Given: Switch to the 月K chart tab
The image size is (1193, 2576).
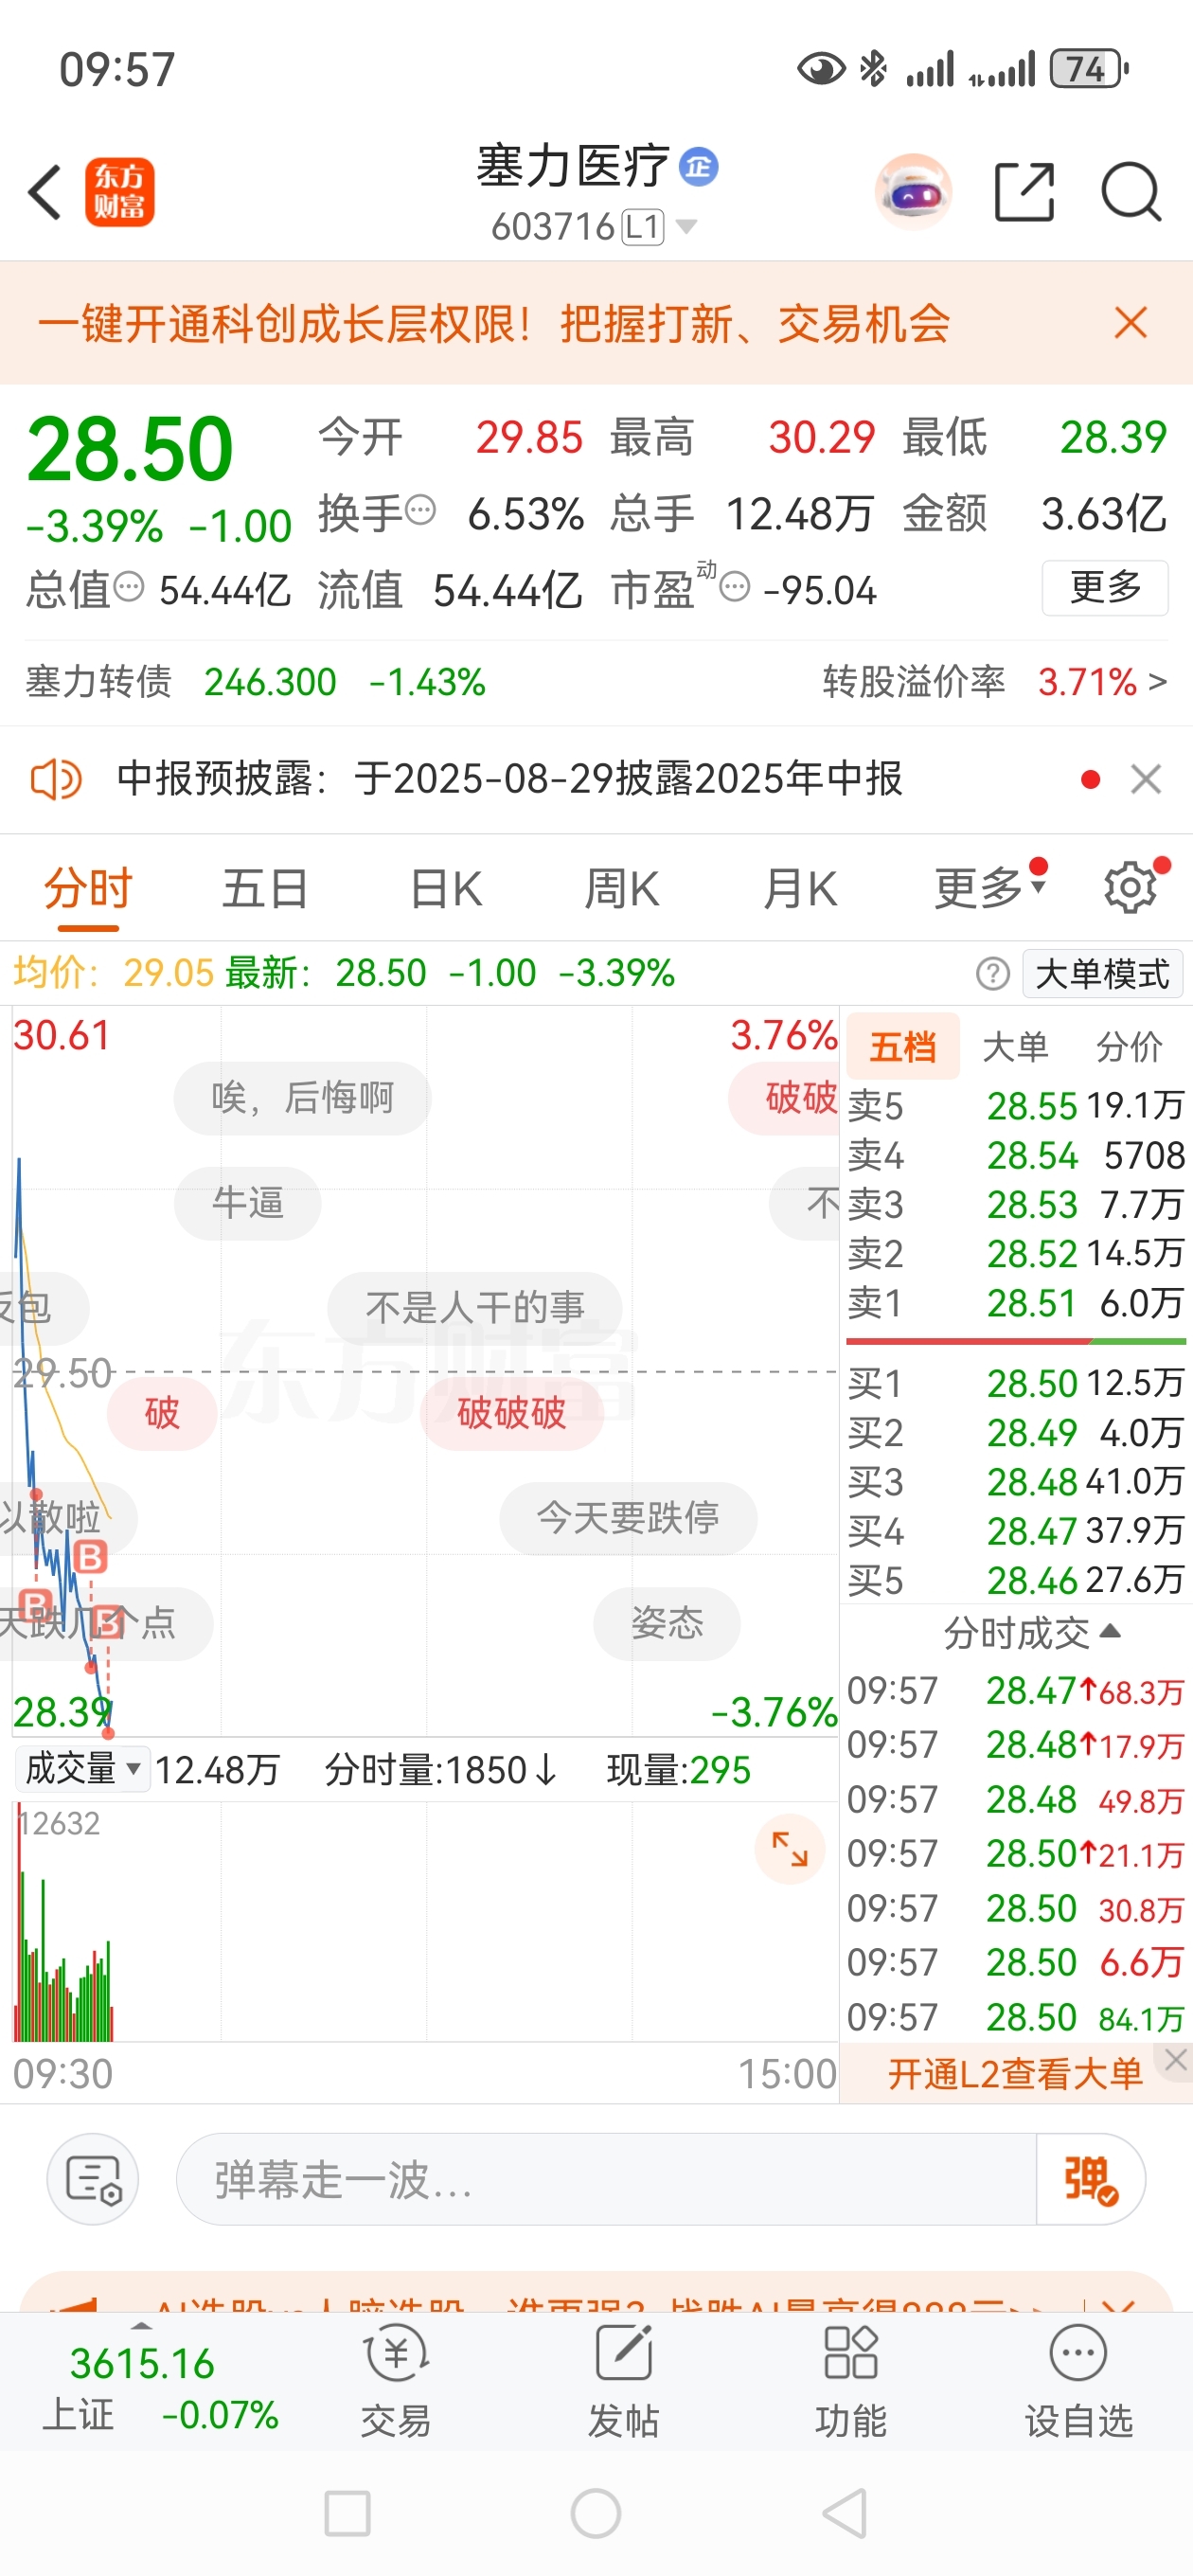Looking at the screenshot, I should tap(800, 889).
